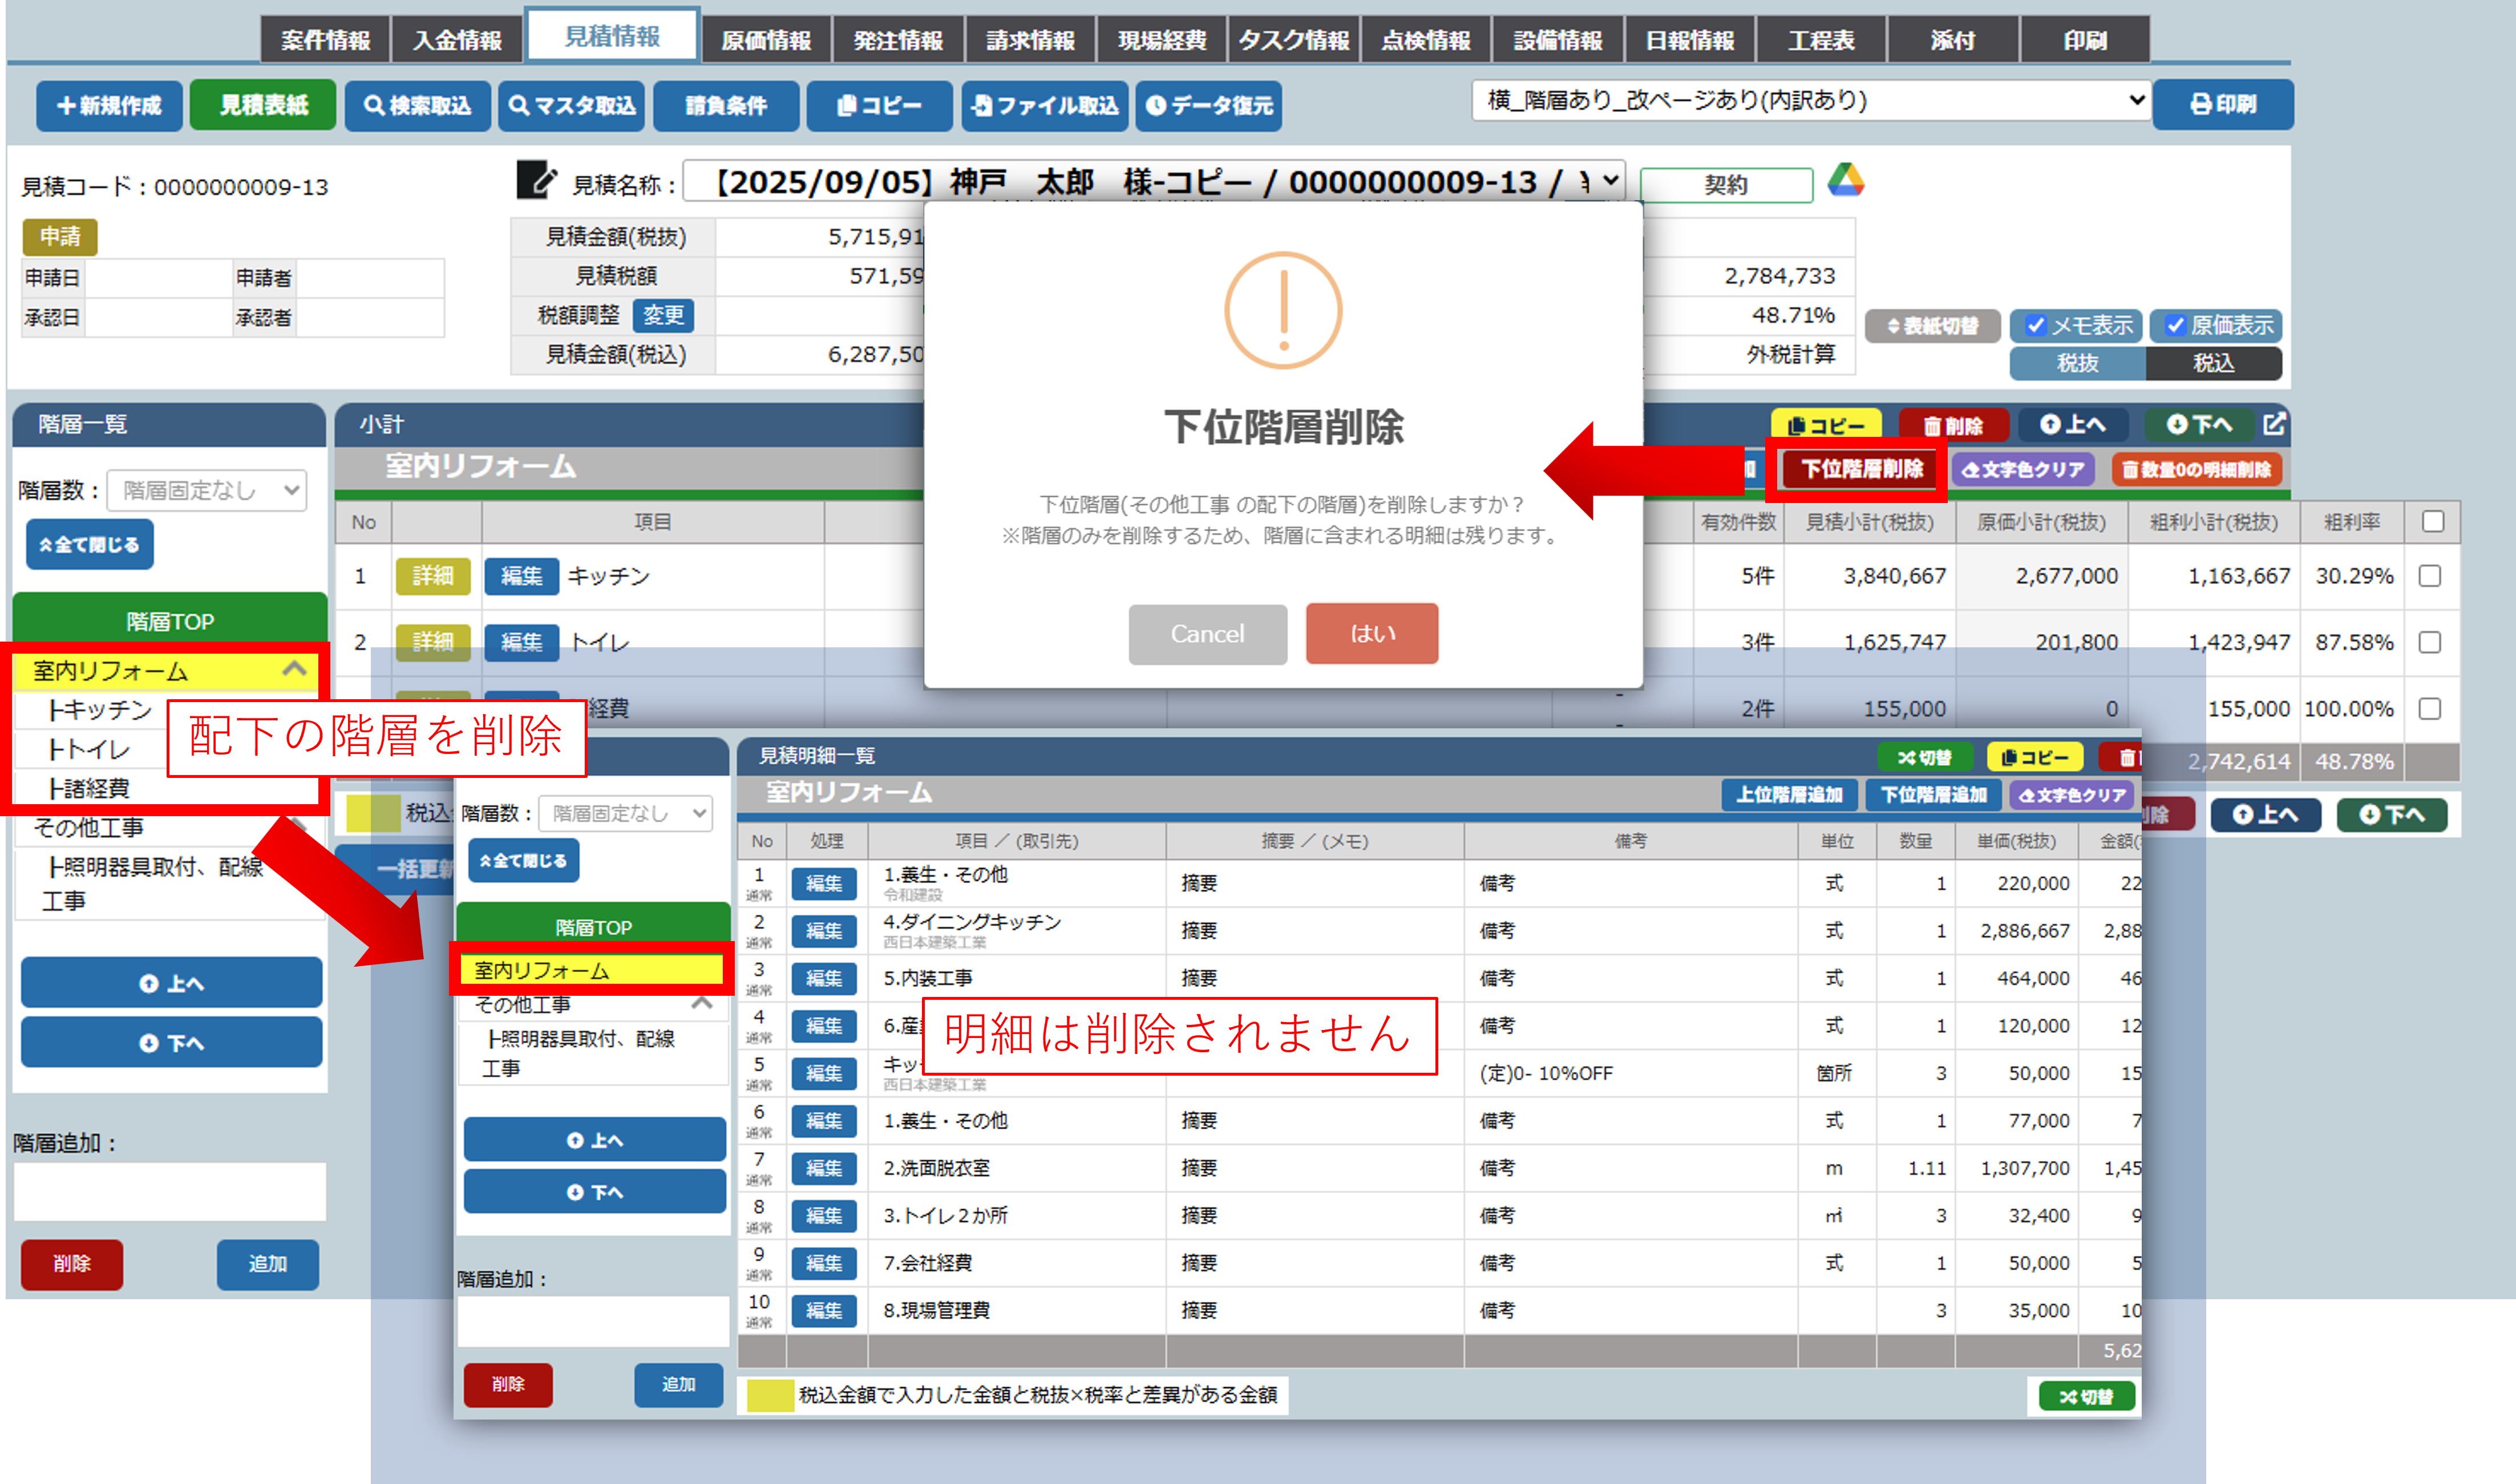Click the 請負条件 button

726,105
